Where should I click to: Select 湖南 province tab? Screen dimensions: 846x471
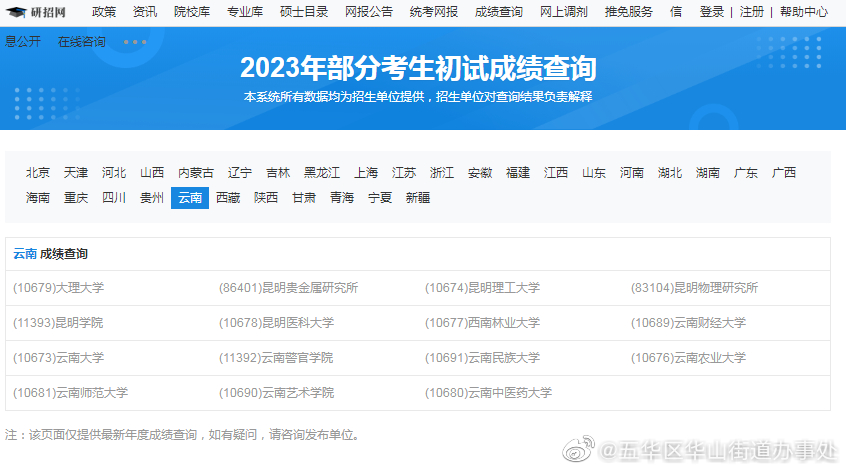(x=707, y=173)
